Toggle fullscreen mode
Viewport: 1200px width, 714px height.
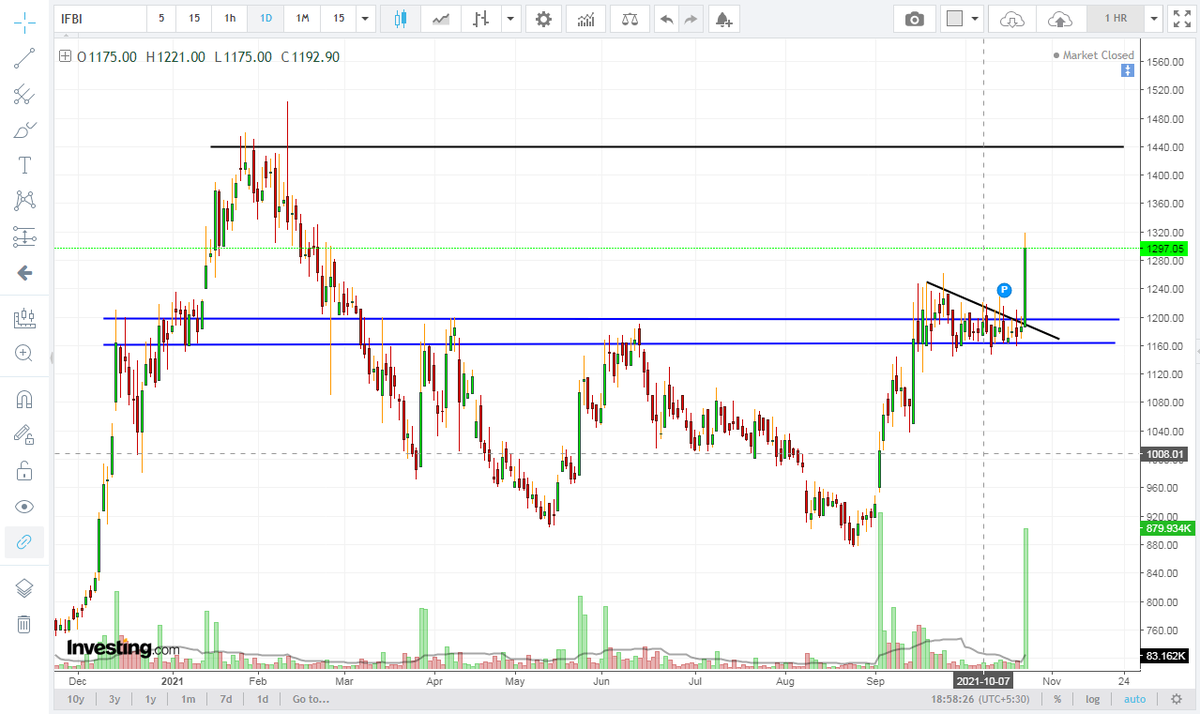tap(1180, 18)
